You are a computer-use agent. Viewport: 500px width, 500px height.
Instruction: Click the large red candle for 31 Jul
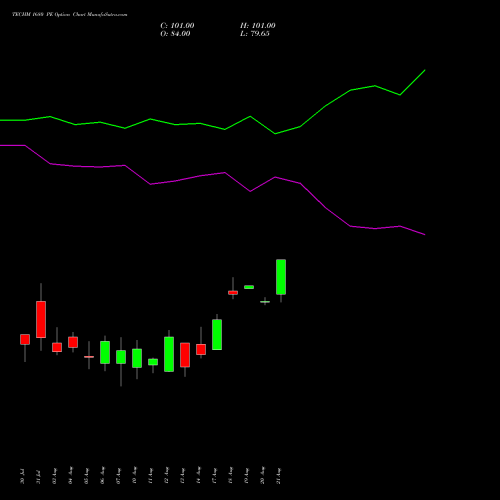coord(41,319)
